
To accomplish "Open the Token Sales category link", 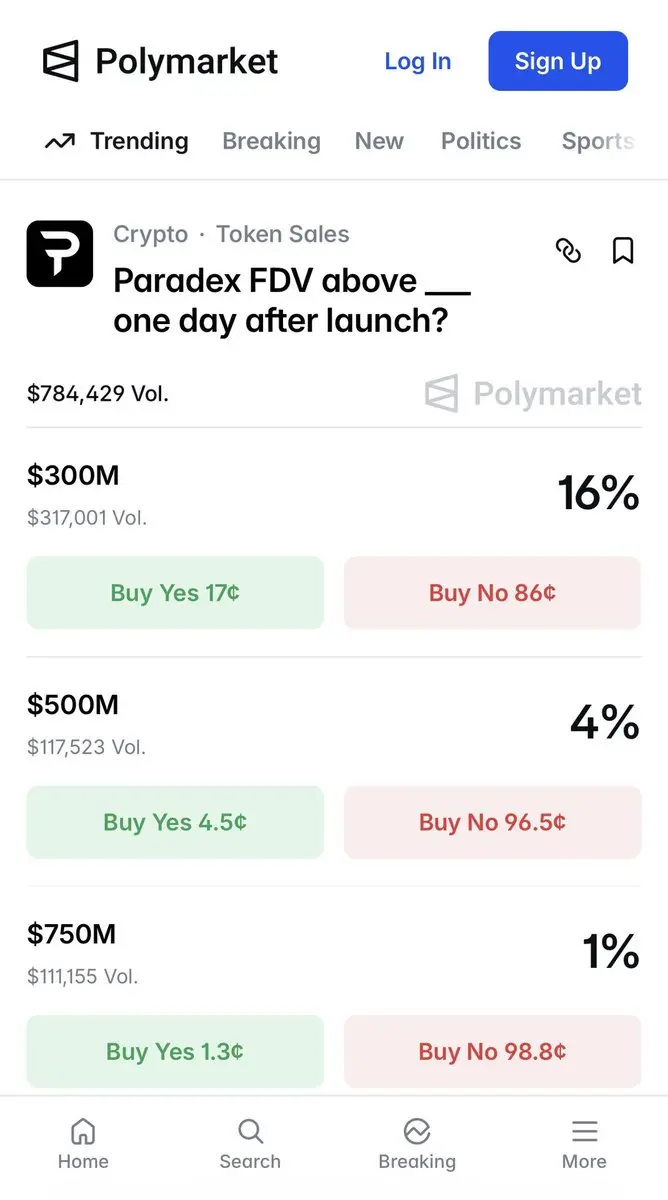I will pos(283,234).
